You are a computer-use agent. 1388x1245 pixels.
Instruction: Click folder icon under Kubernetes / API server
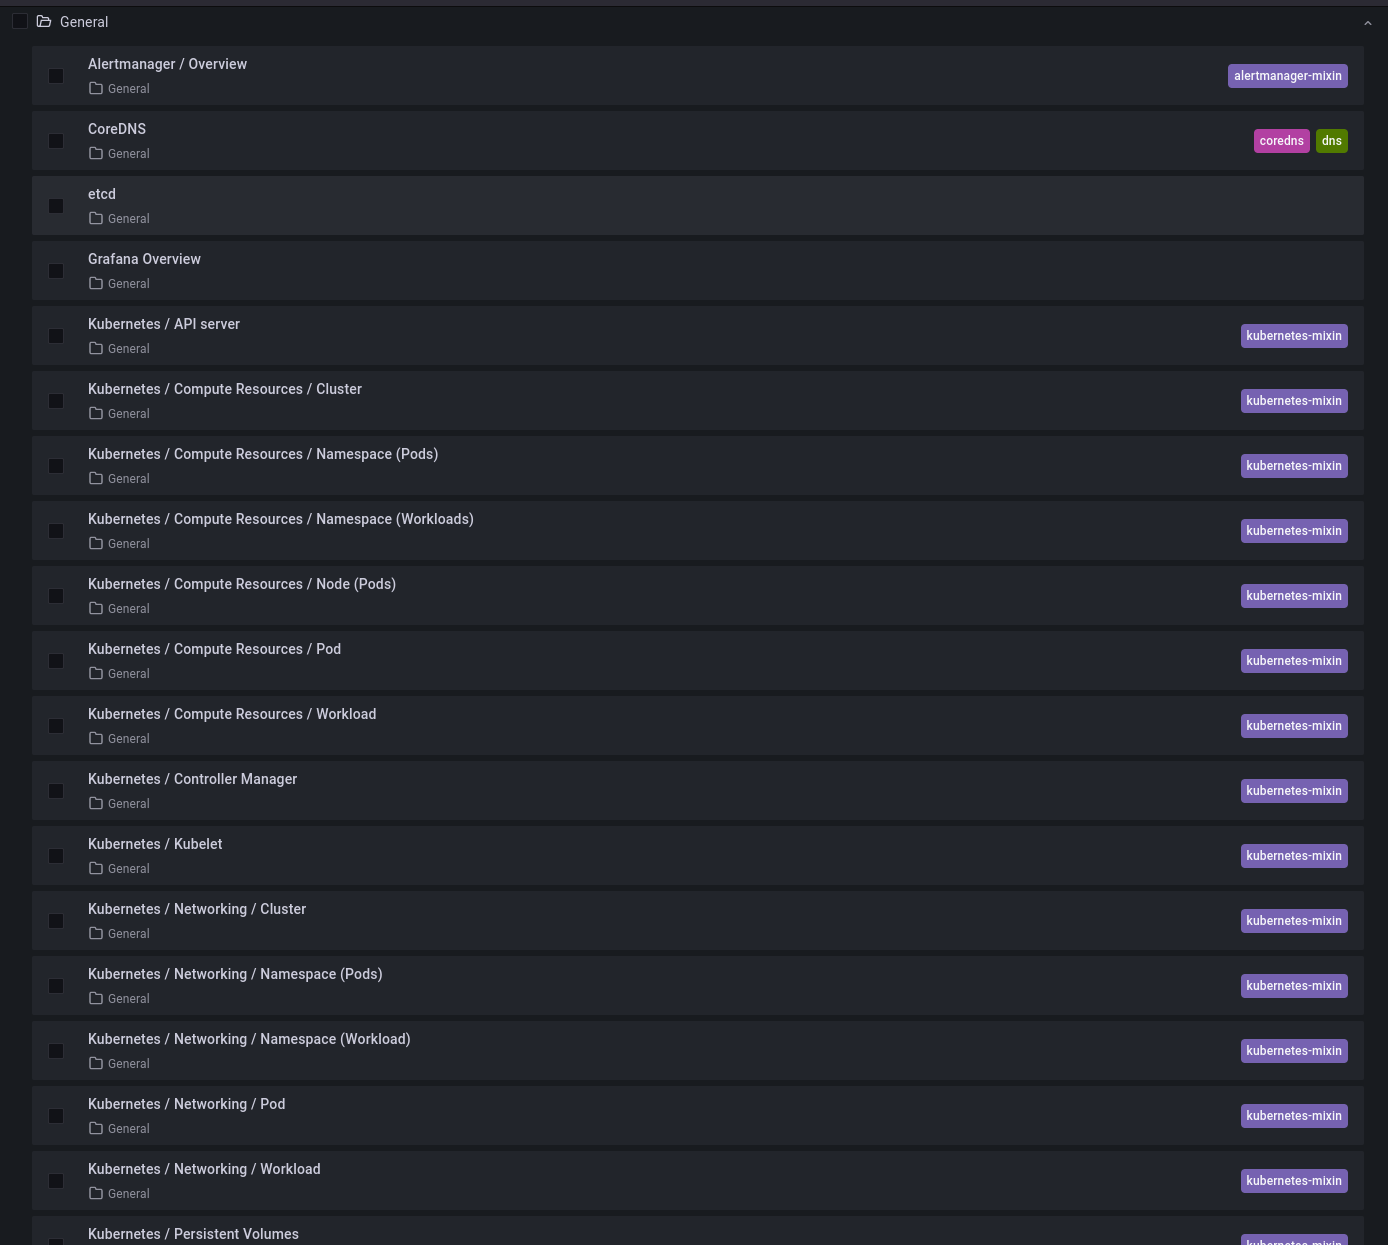pos(96,348)
